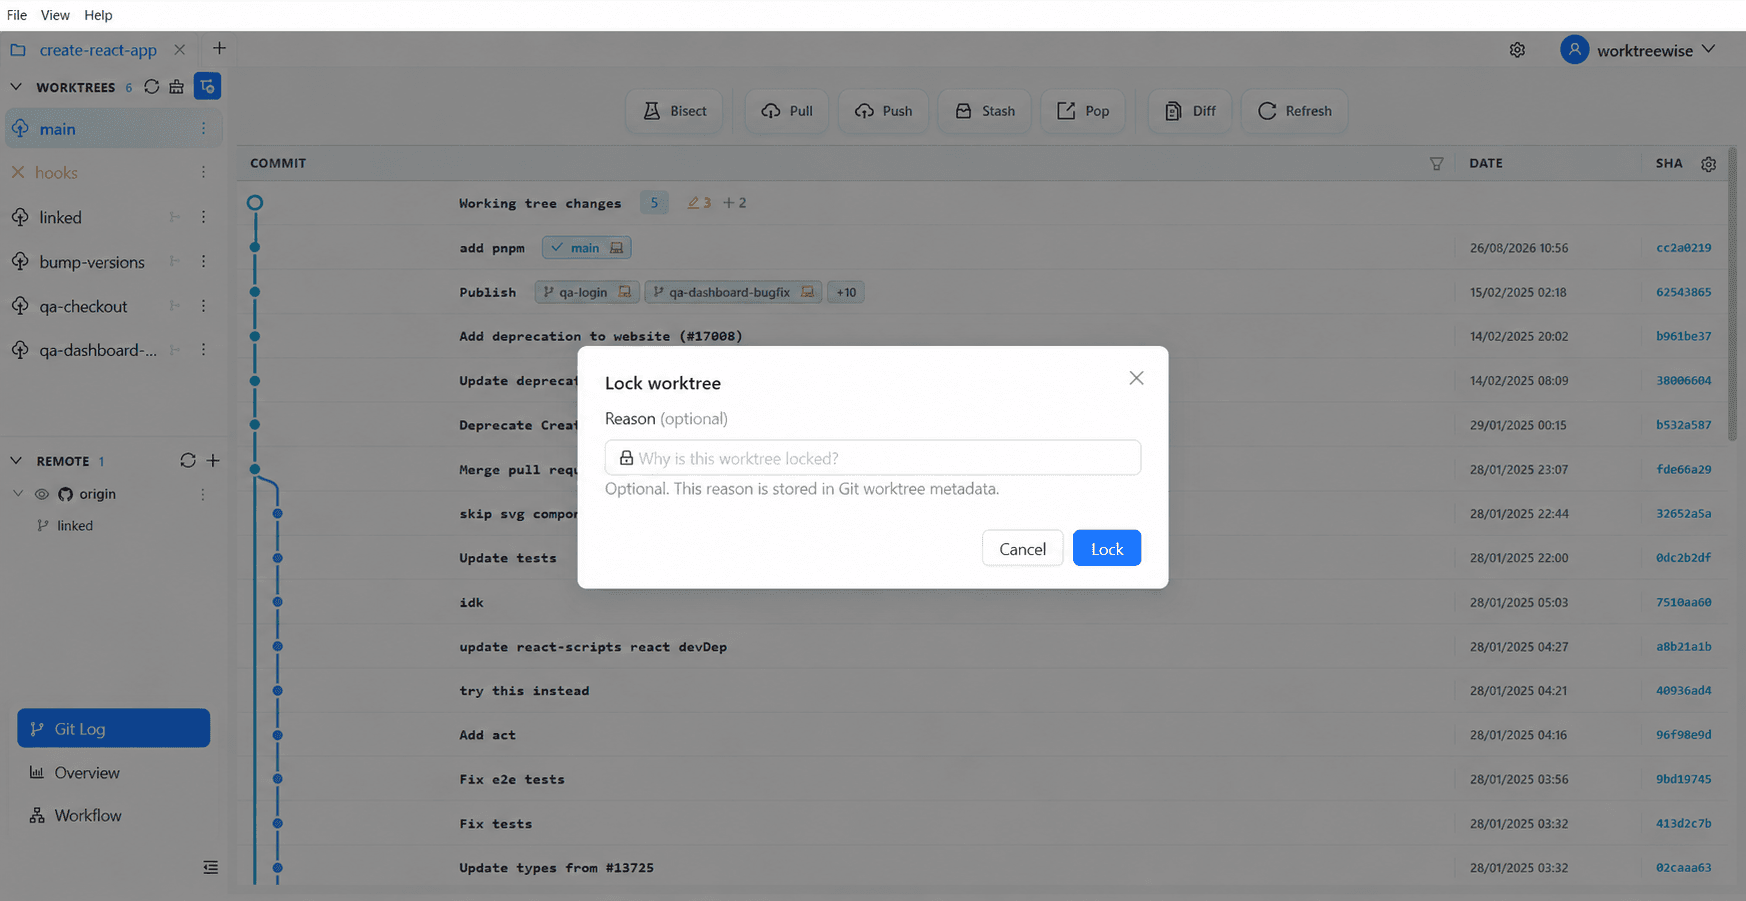Open the worktreewise account dropdown

point(1638,50)
